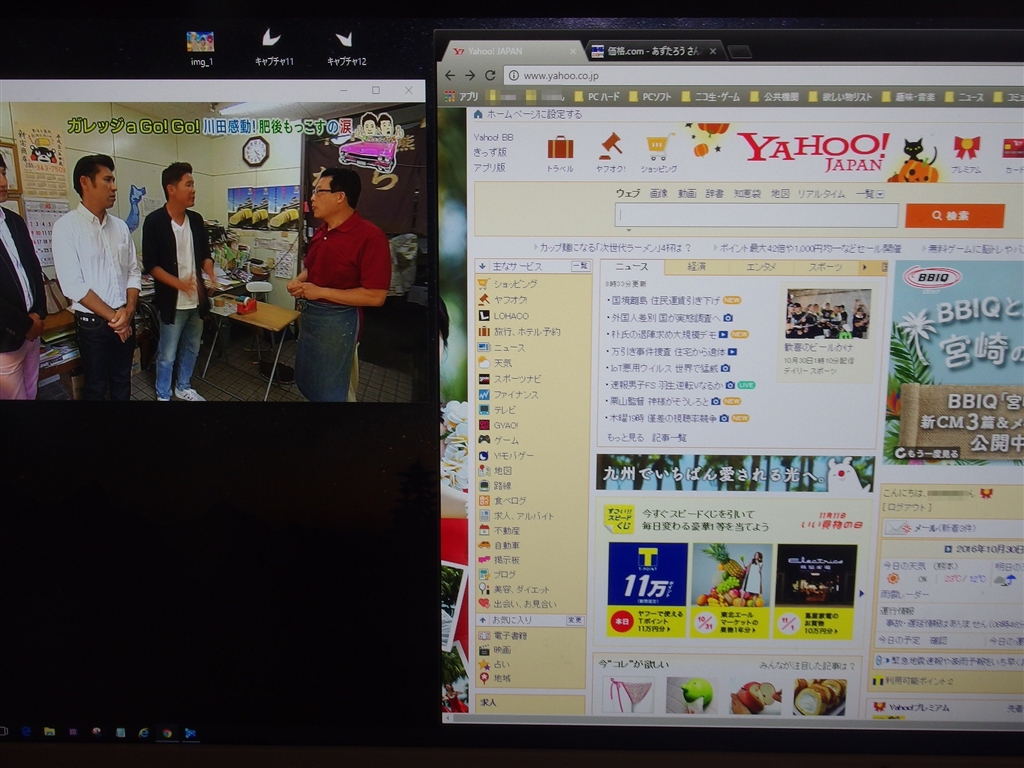
Task: Open headline 国境離島 住民運賃引き下げ
Action: [665, 300]
